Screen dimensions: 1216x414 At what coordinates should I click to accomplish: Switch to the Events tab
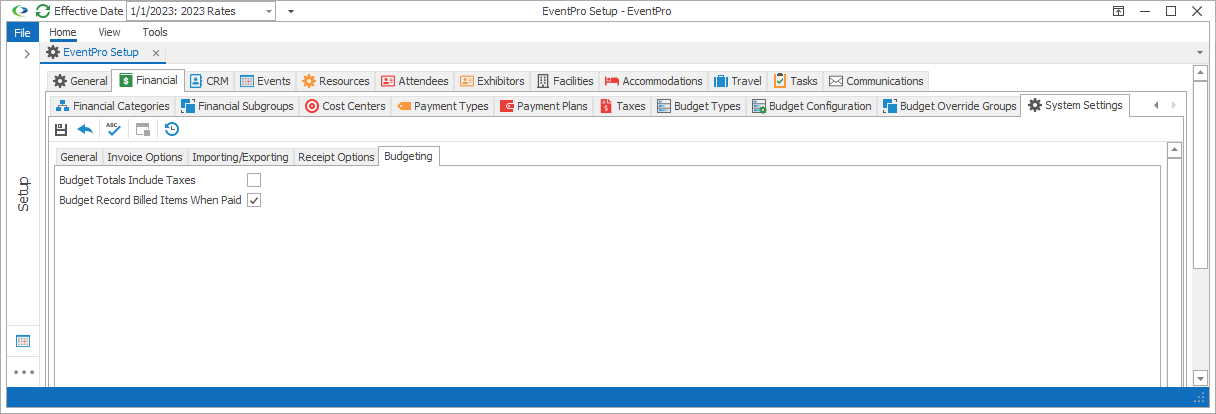tap(265, 81)
